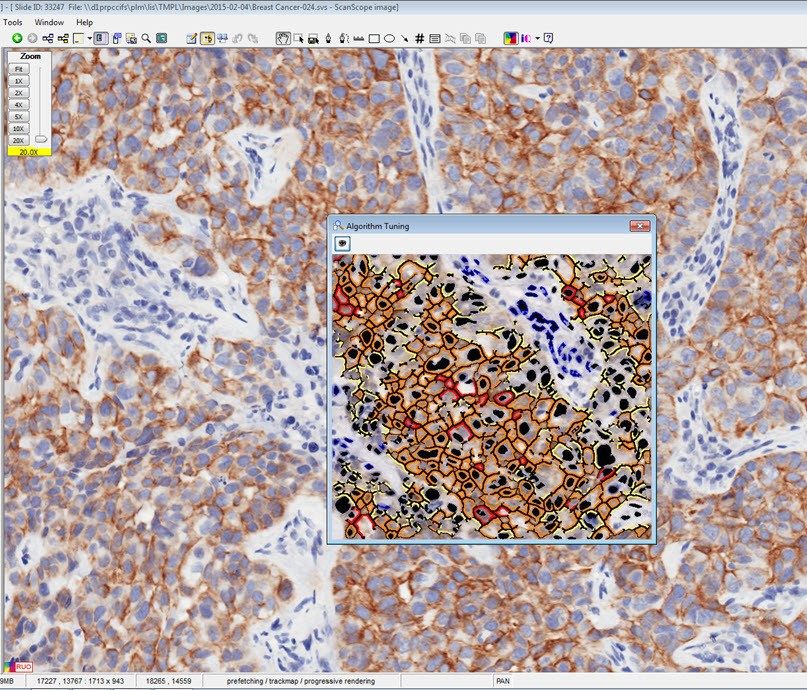Click the Fit zoom button
Viewport: 807px width, 690px height.
tap(19, 69)
